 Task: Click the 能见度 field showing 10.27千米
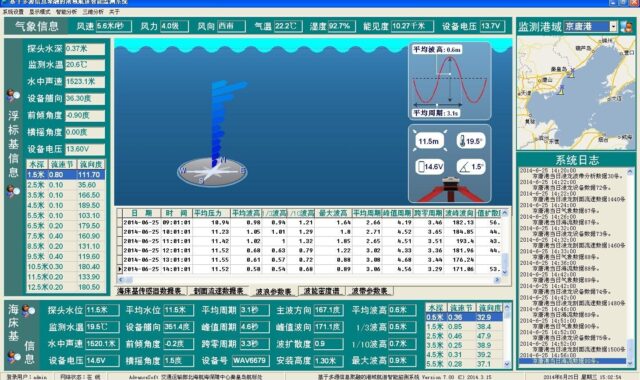tap(412, 26)
